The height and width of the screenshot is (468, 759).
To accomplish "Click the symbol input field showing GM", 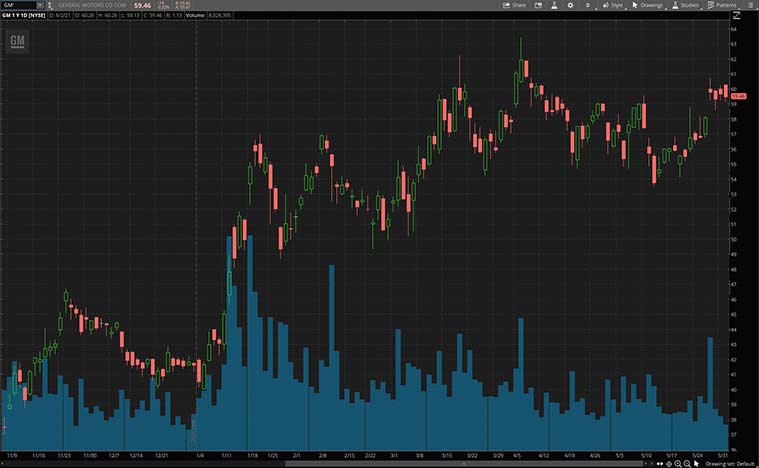I will (x=18, y=5).
